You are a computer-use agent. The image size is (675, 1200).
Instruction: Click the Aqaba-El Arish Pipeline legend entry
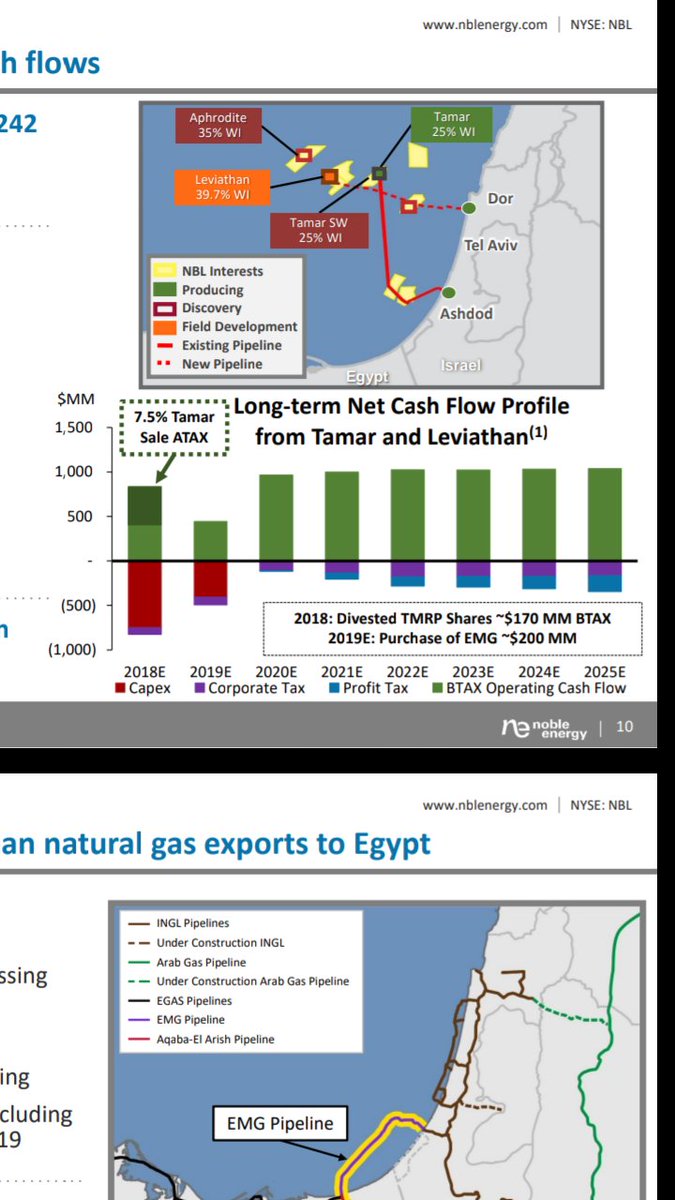(199, 1039)
